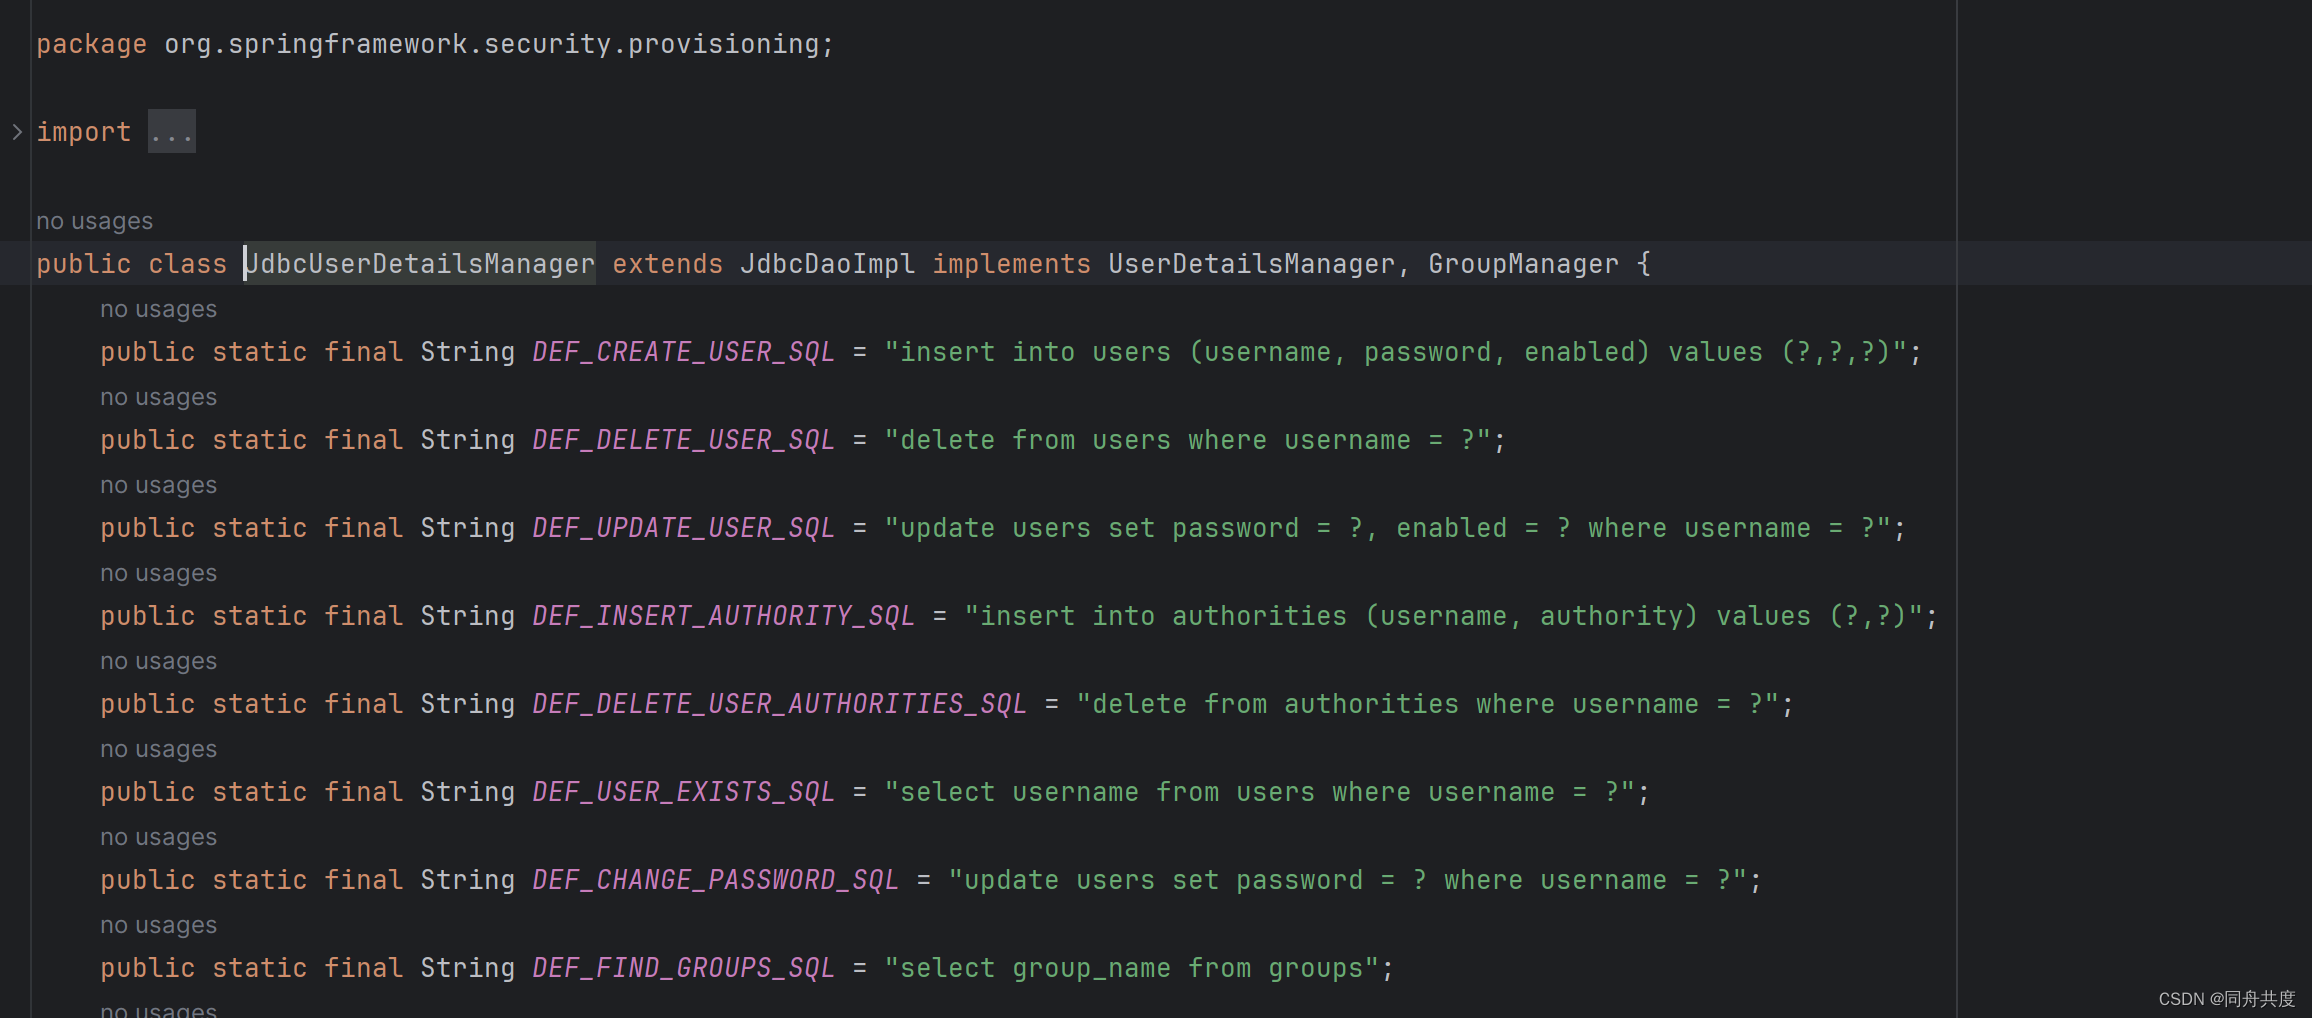
Task: Click the "delete from authorities" SQL string
Action: click(x=1427, y=704)
